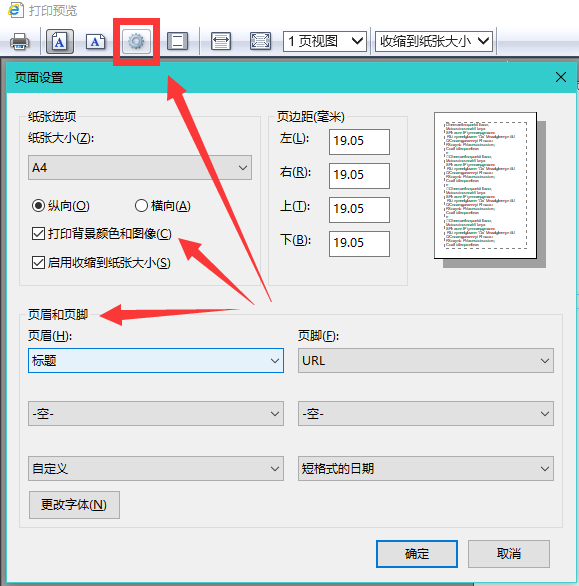579x586 pixels.
Task: Click the full width view icon
Action: pos(221,41)
